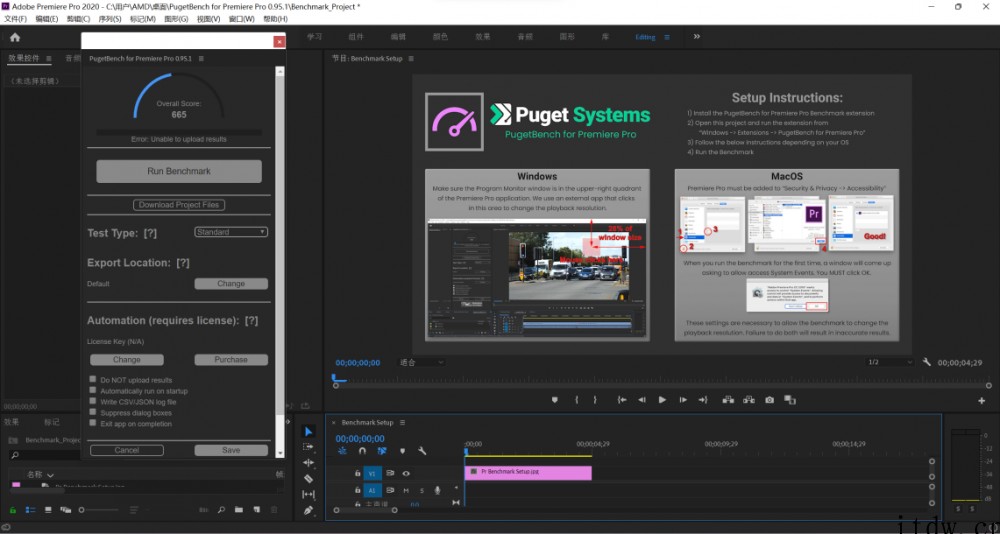Export frame with camera icon
The height and width of the screenshot is (534, 1000).
(770, 400)
